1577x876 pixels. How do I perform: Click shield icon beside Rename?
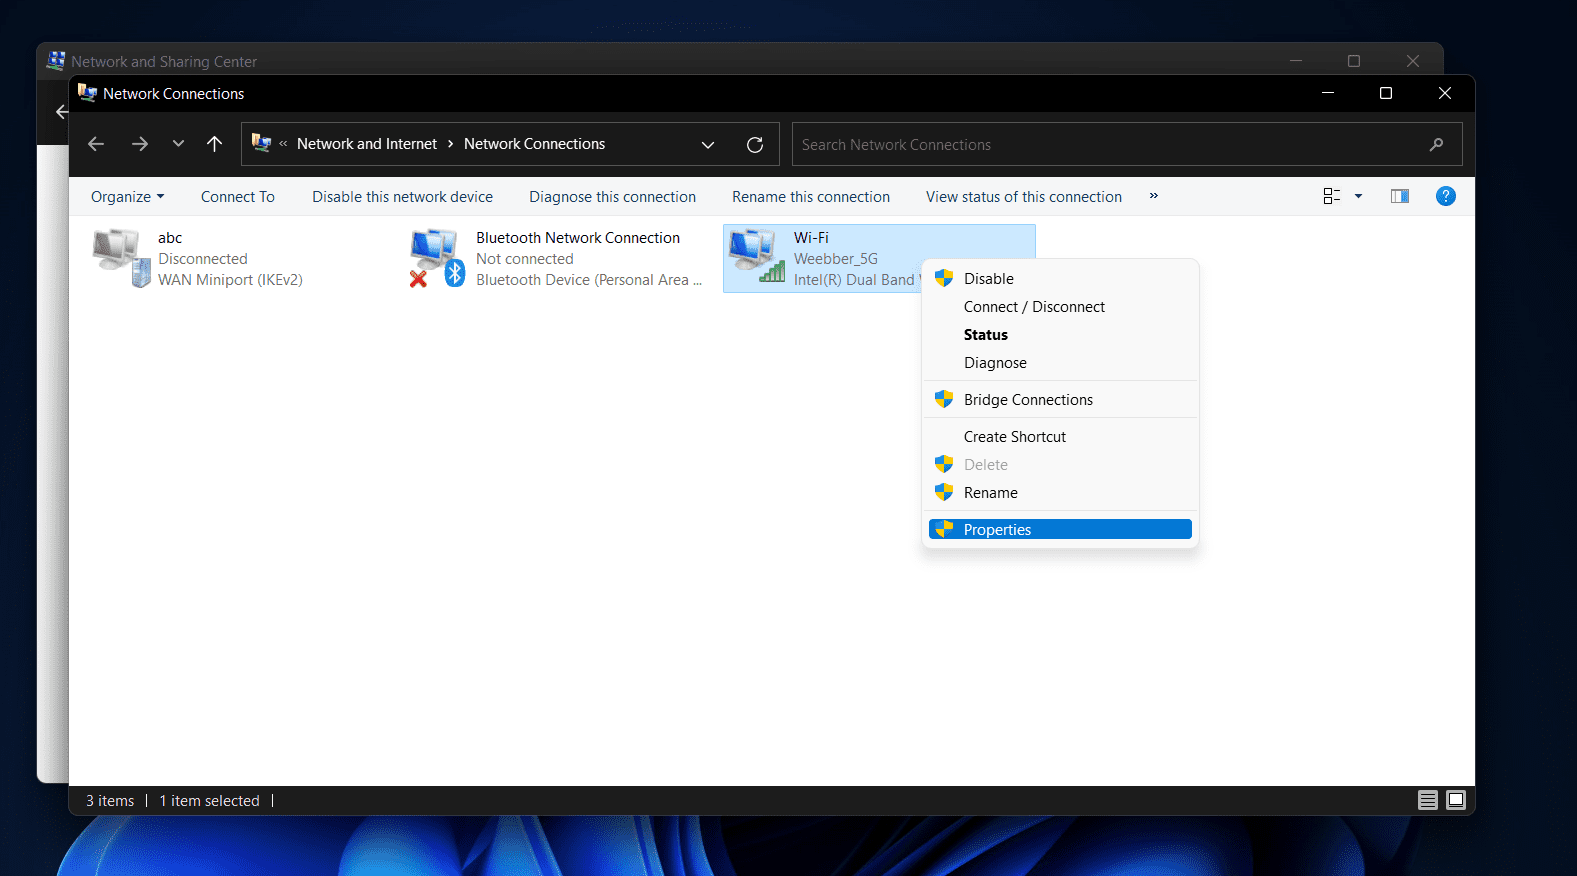tap(944, 492)
